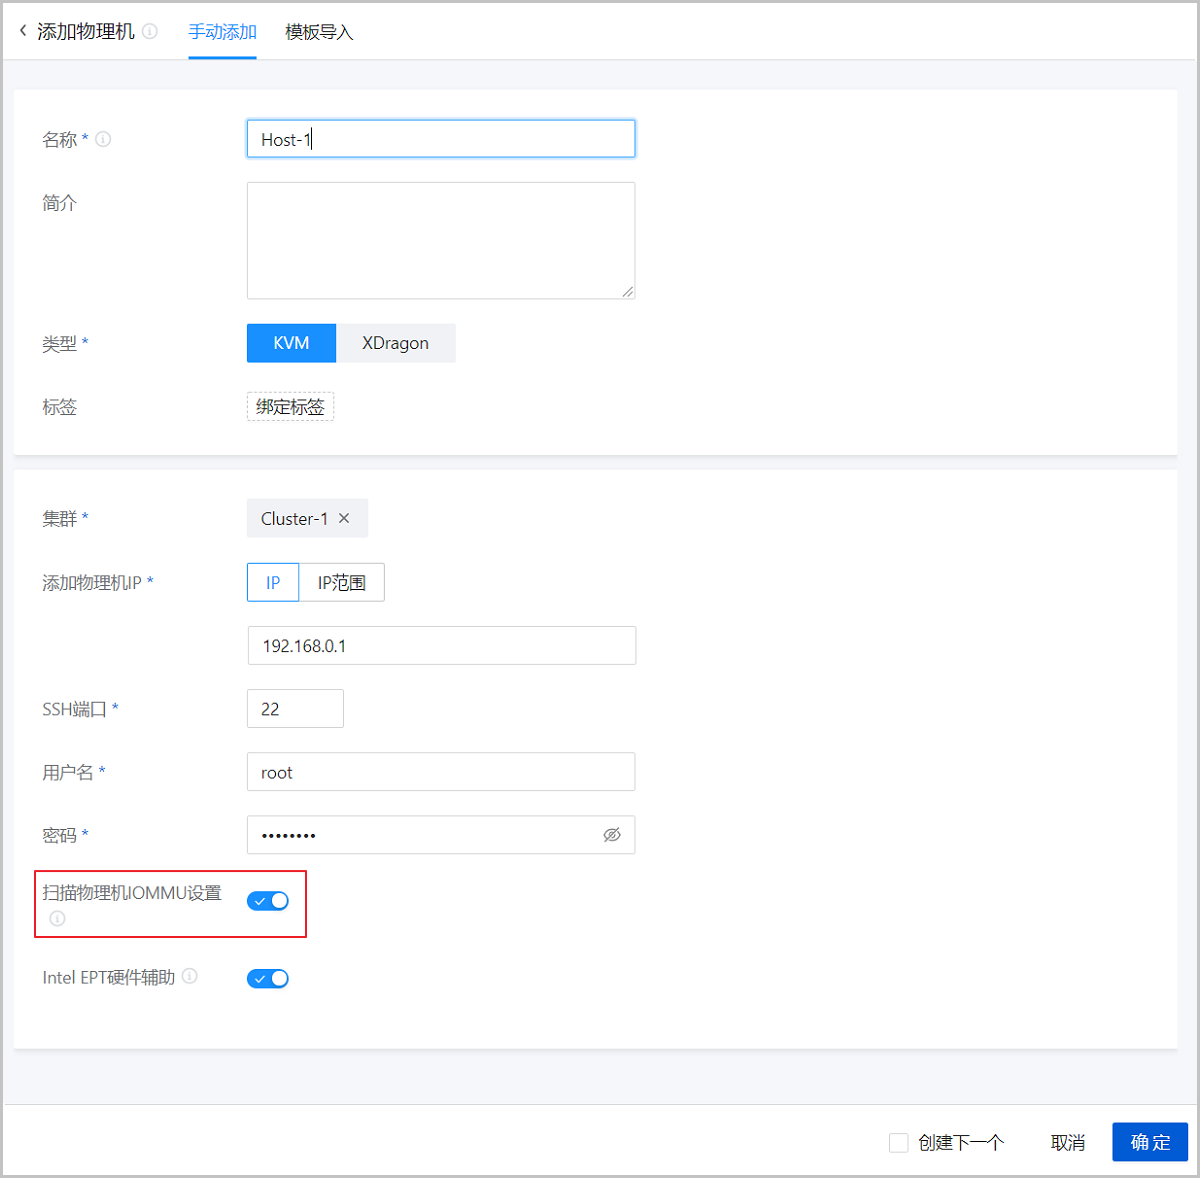
Task: Select the 手动添加 tab
Action: click(222, 31)
